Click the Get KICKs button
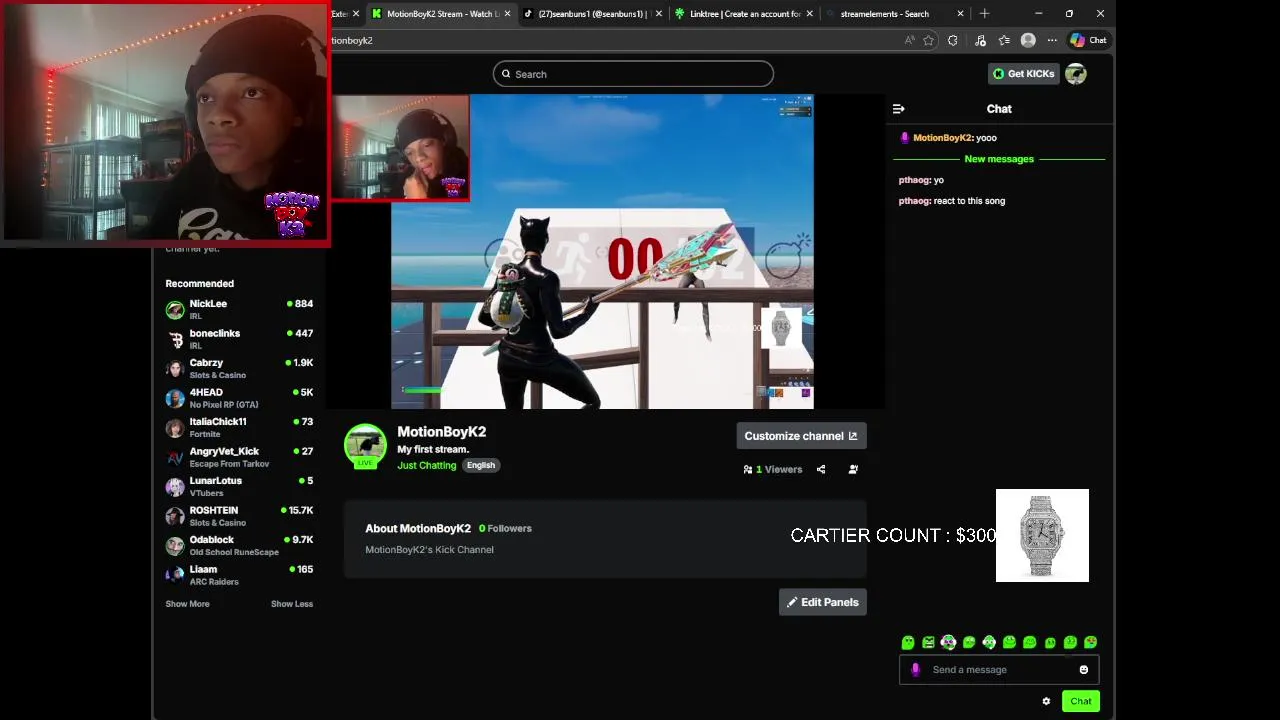Viewport: 1280px width, 720px height. 1023,74
